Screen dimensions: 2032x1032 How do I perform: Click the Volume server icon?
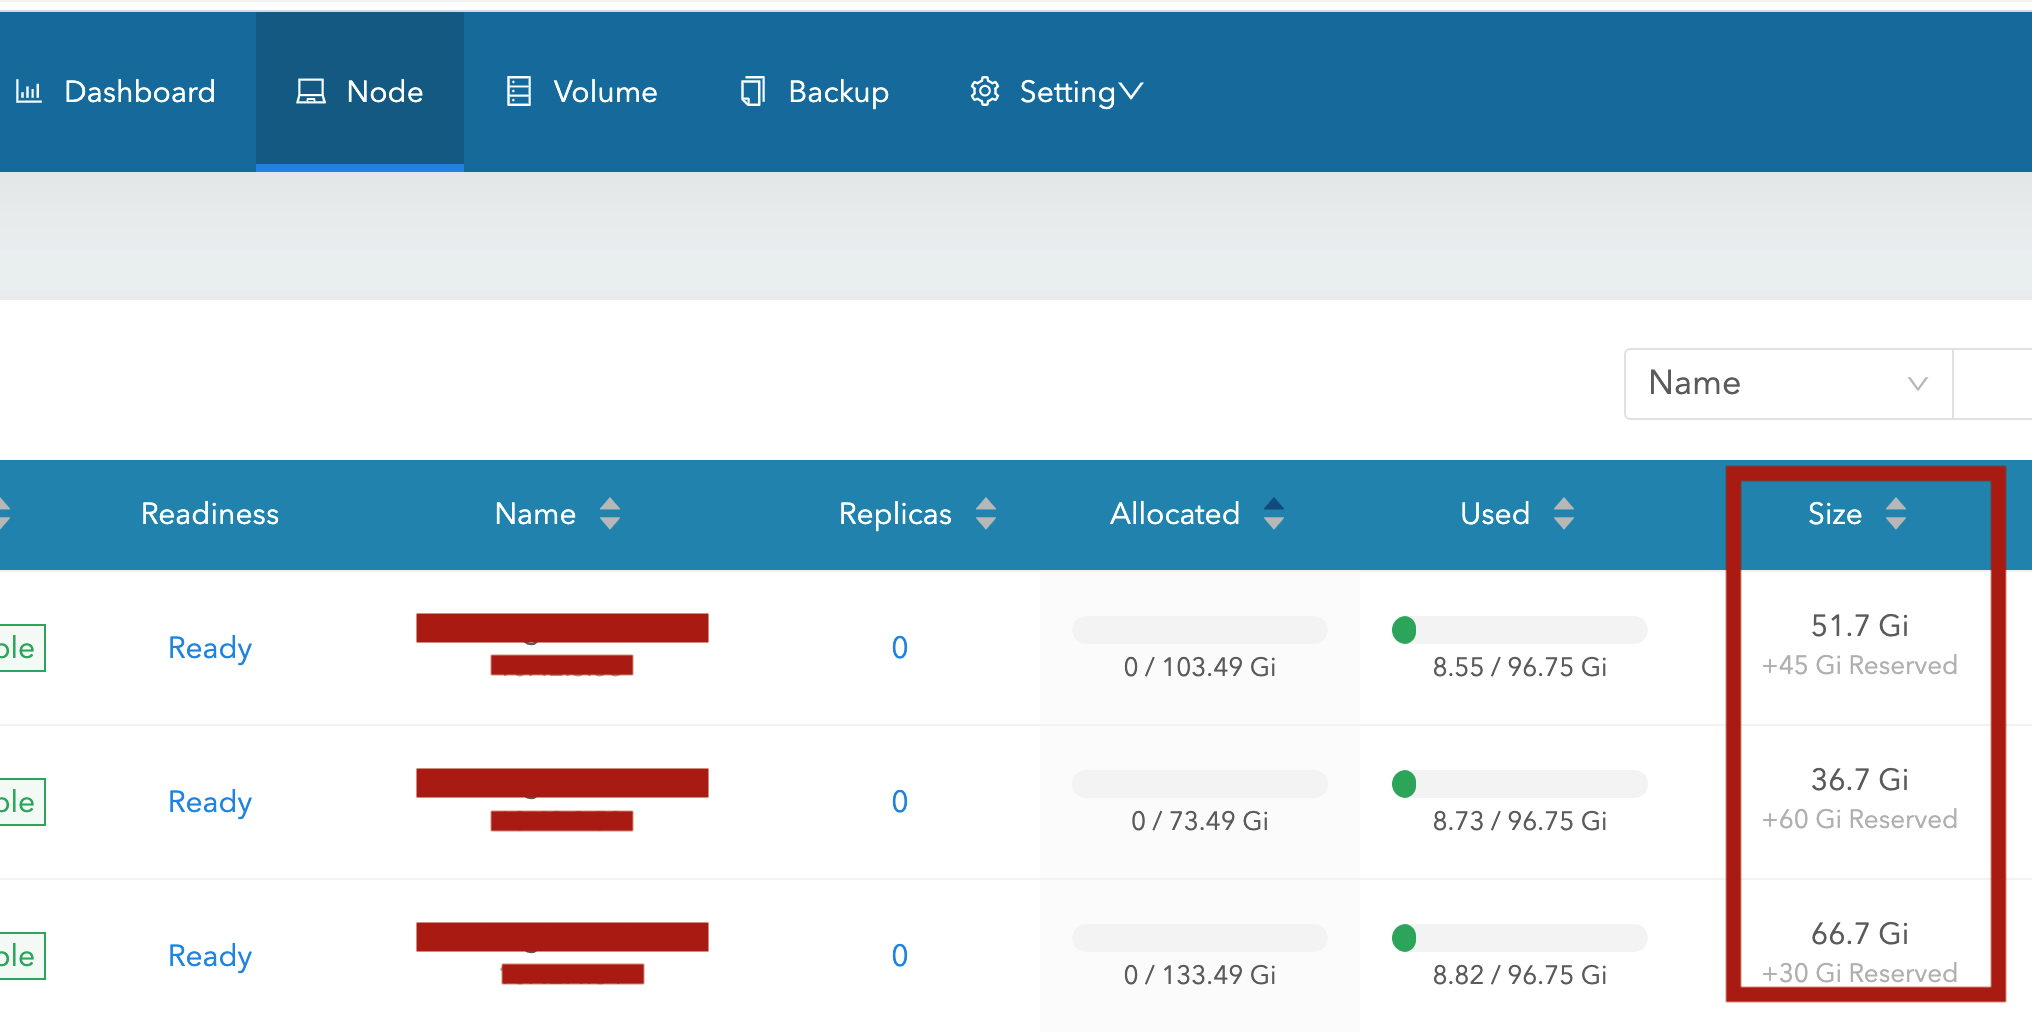[x=518, y=91]
